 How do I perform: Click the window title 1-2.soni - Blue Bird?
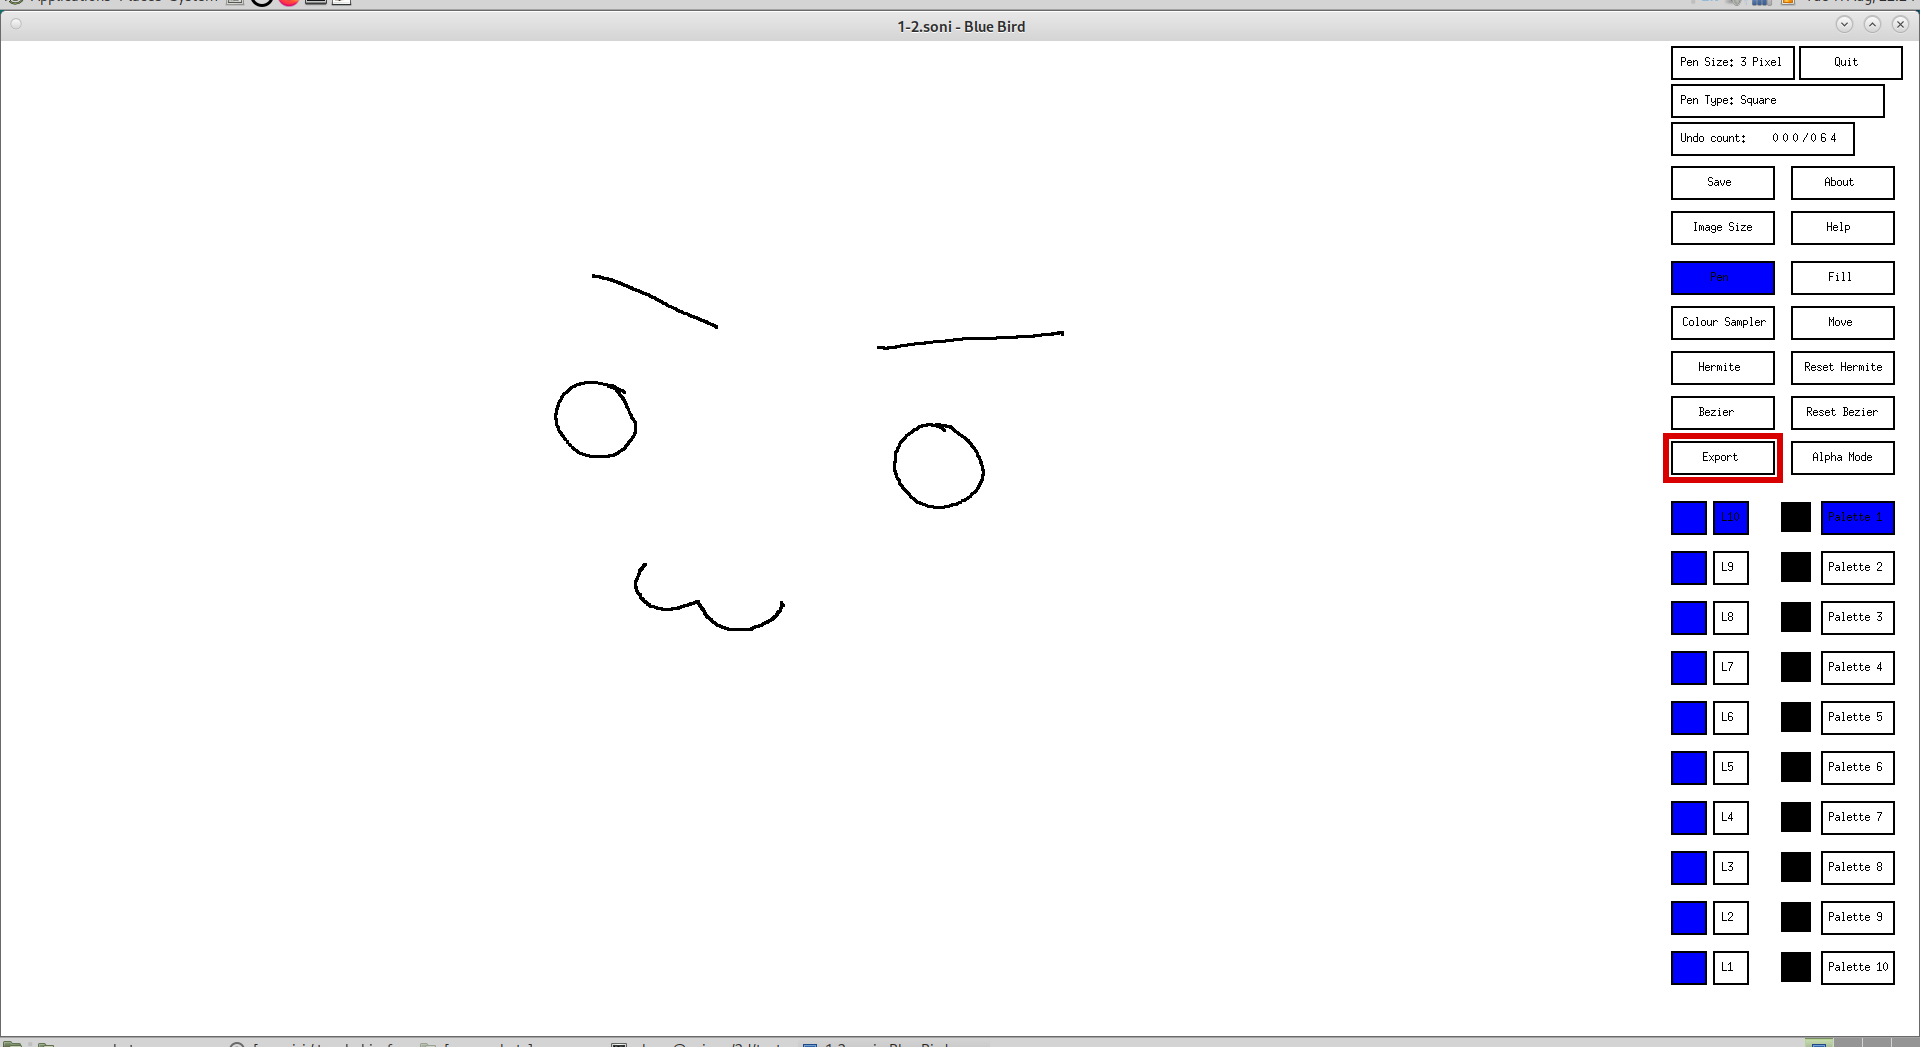961,26
